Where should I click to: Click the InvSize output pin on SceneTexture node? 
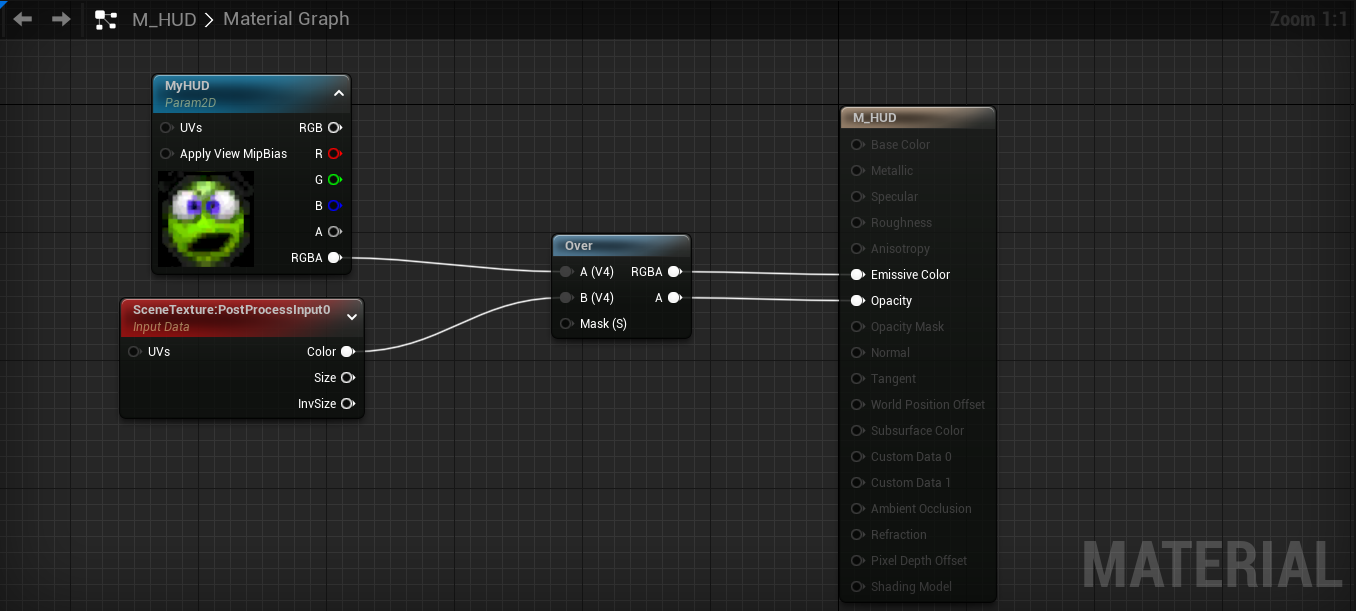[347, 403]
